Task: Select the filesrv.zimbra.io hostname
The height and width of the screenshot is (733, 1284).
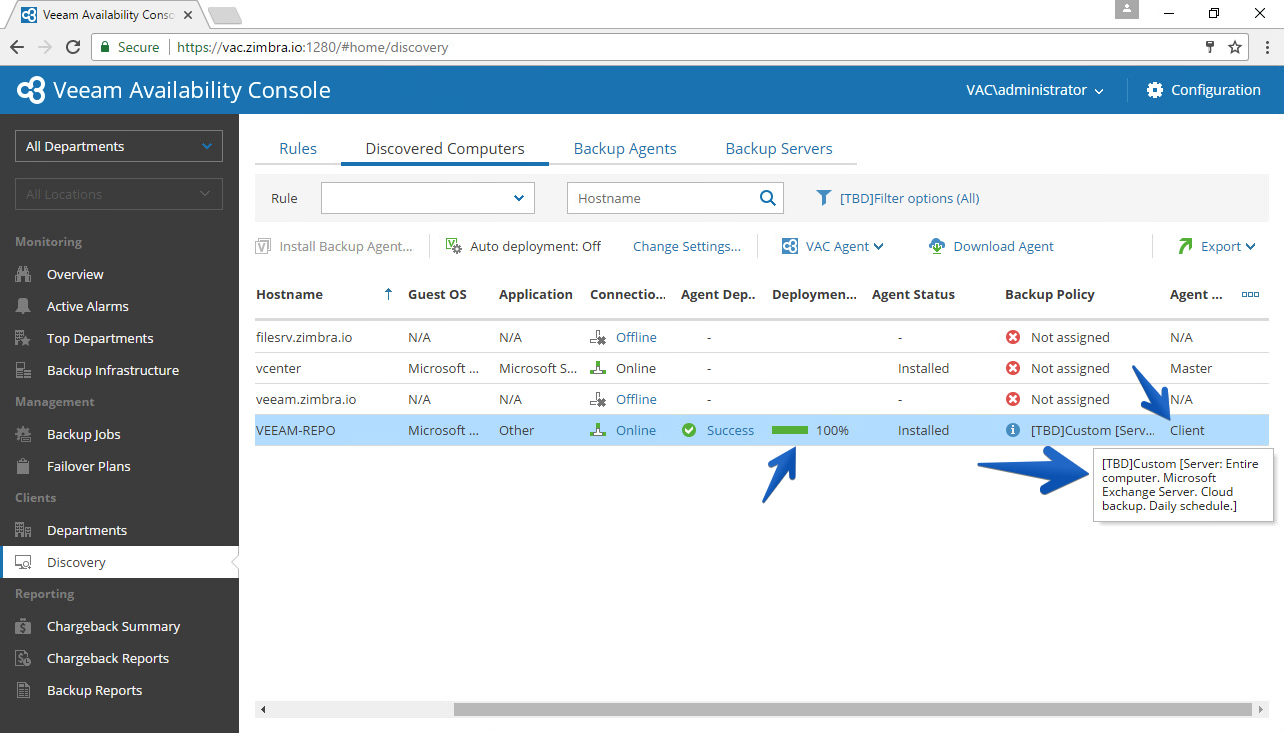Action: (x=304, y=337)
